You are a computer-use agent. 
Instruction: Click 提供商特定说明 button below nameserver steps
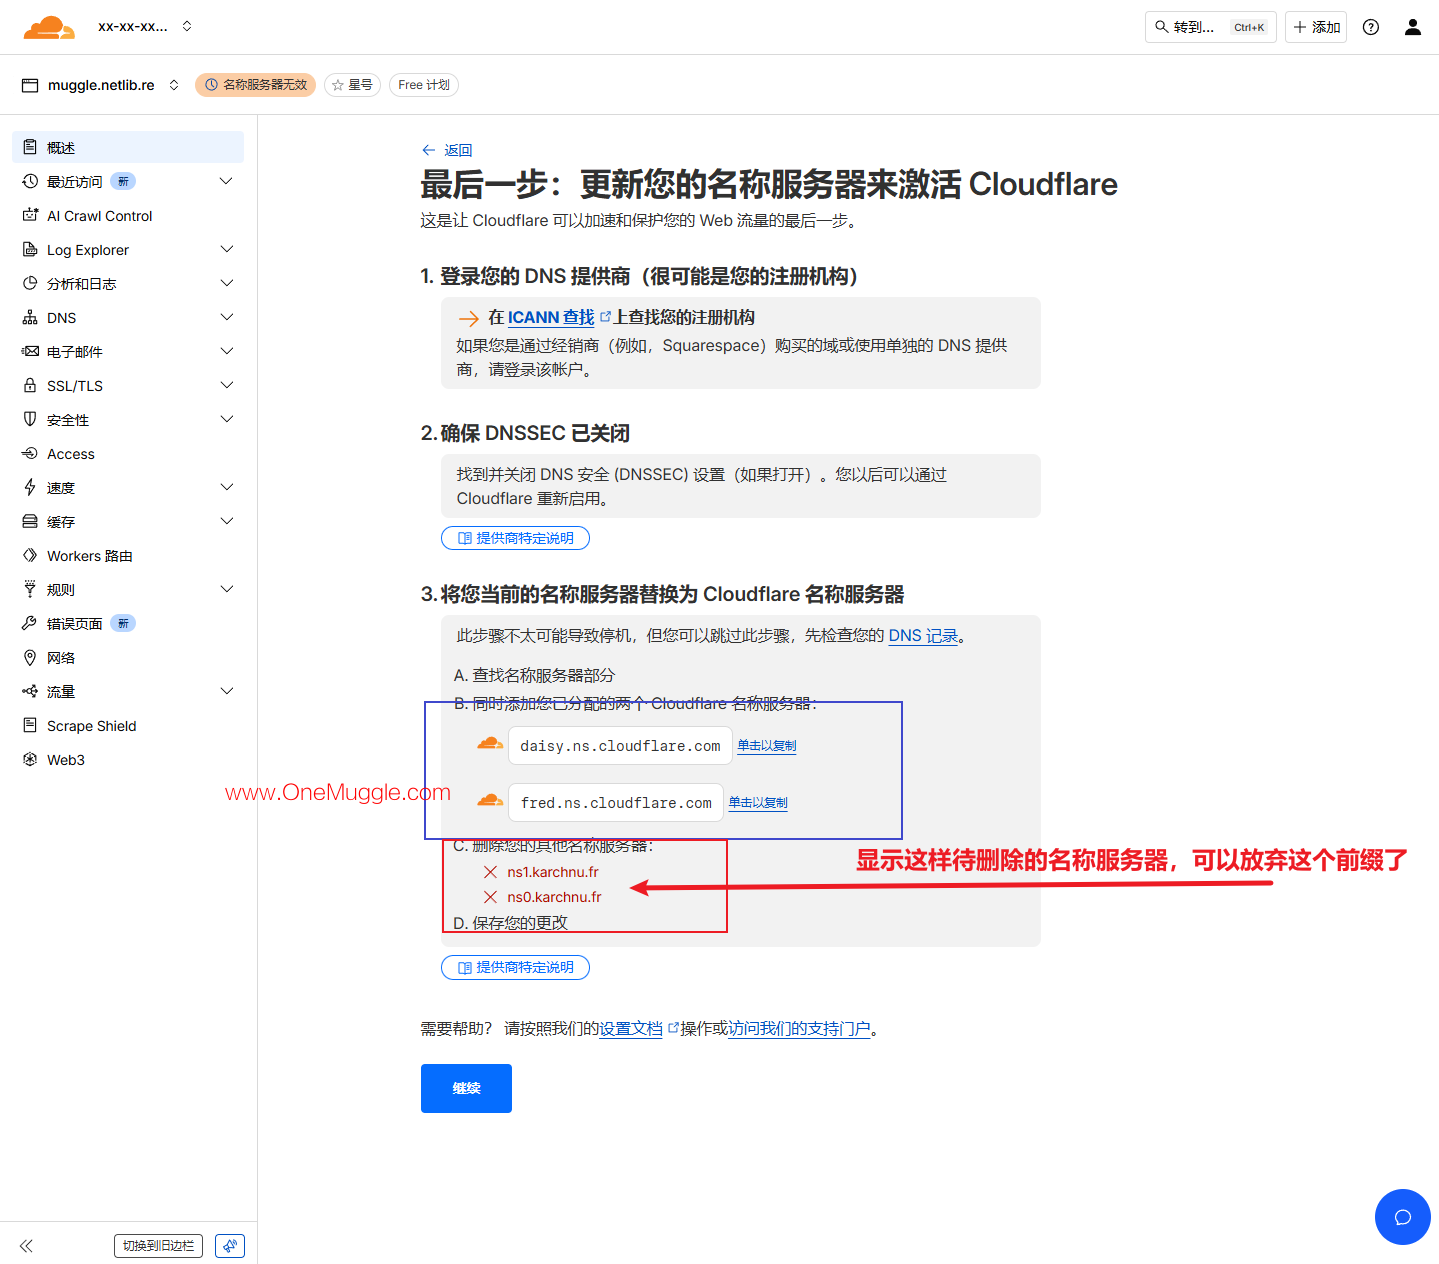tap(515, 967)
